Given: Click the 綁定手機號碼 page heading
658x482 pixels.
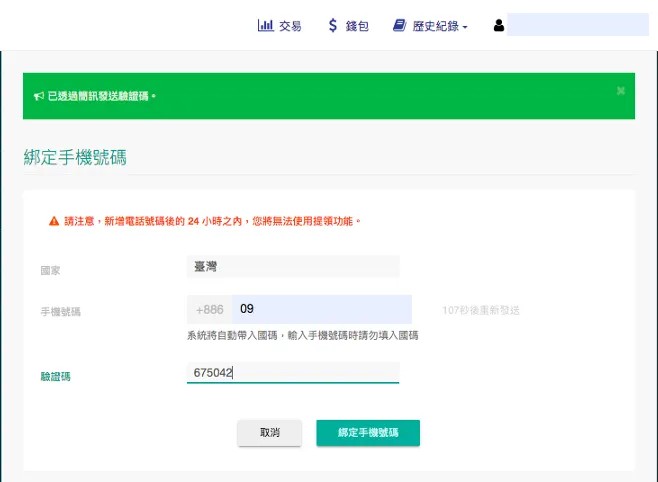Looking at the screenshot, I should [x=75, y=158].
